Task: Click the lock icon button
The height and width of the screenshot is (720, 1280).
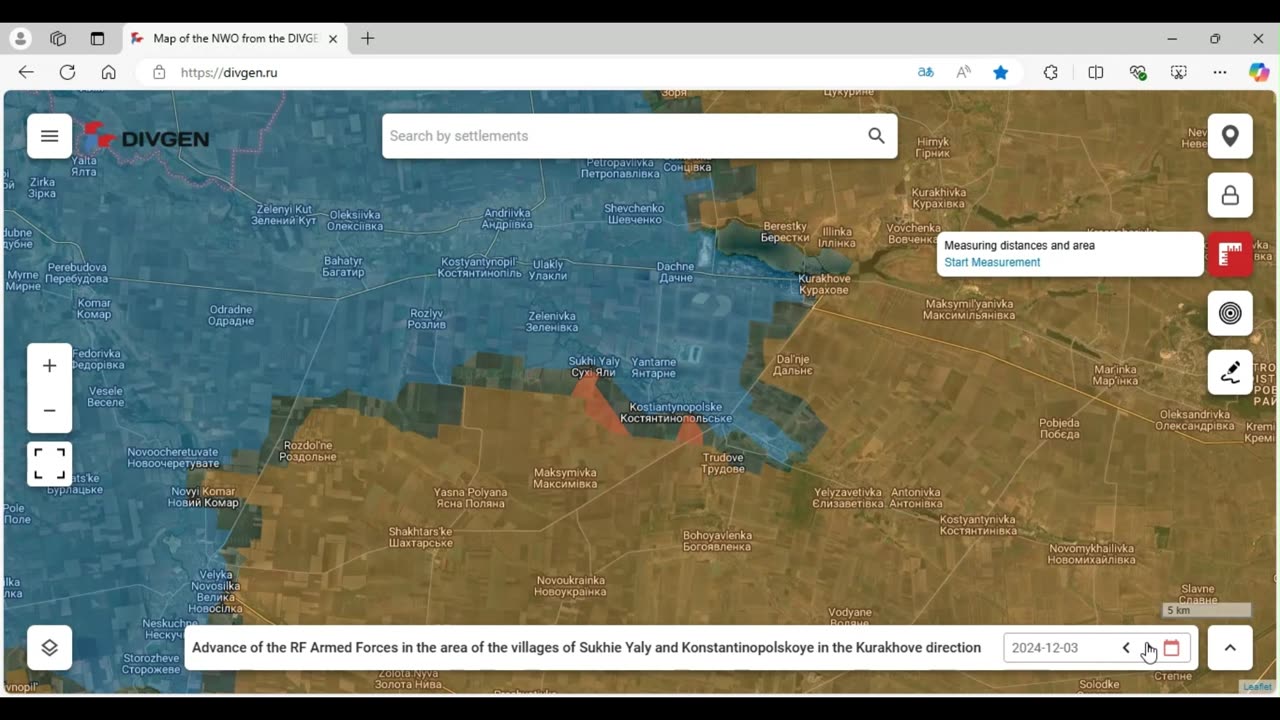Action: pos(1230,195)
